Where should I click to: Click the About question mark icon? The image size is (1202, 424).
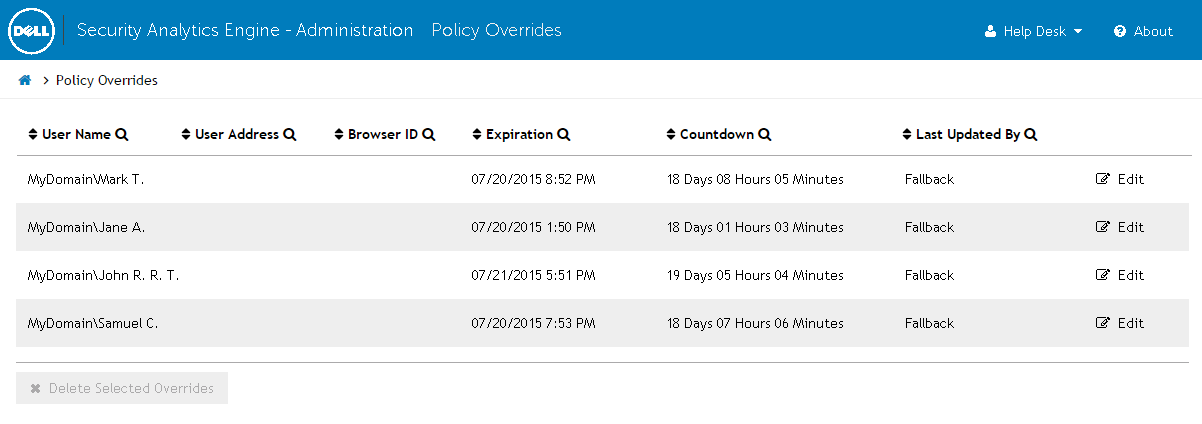[1120, 31]
